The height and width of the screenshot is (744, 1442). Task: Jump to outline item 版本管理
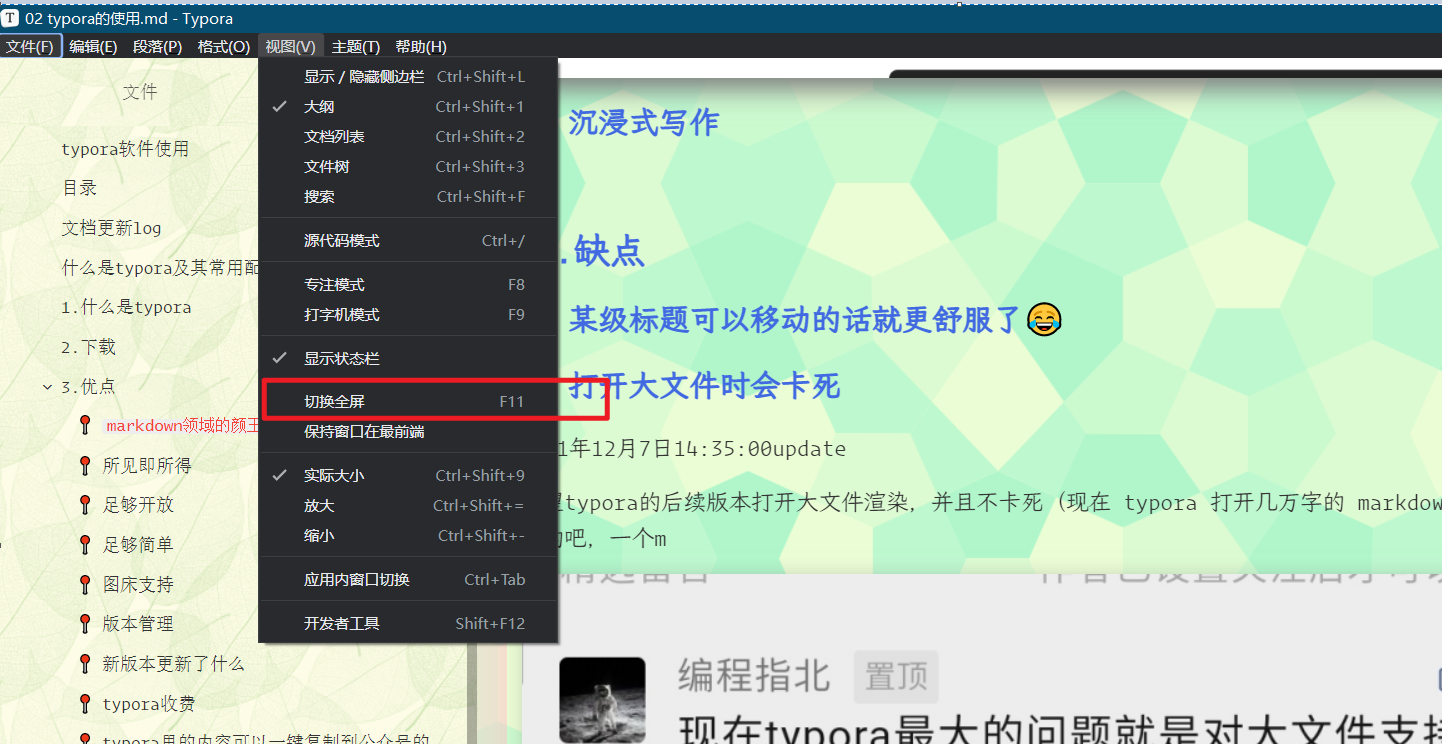pyautogui.click(x=138, y=624)
